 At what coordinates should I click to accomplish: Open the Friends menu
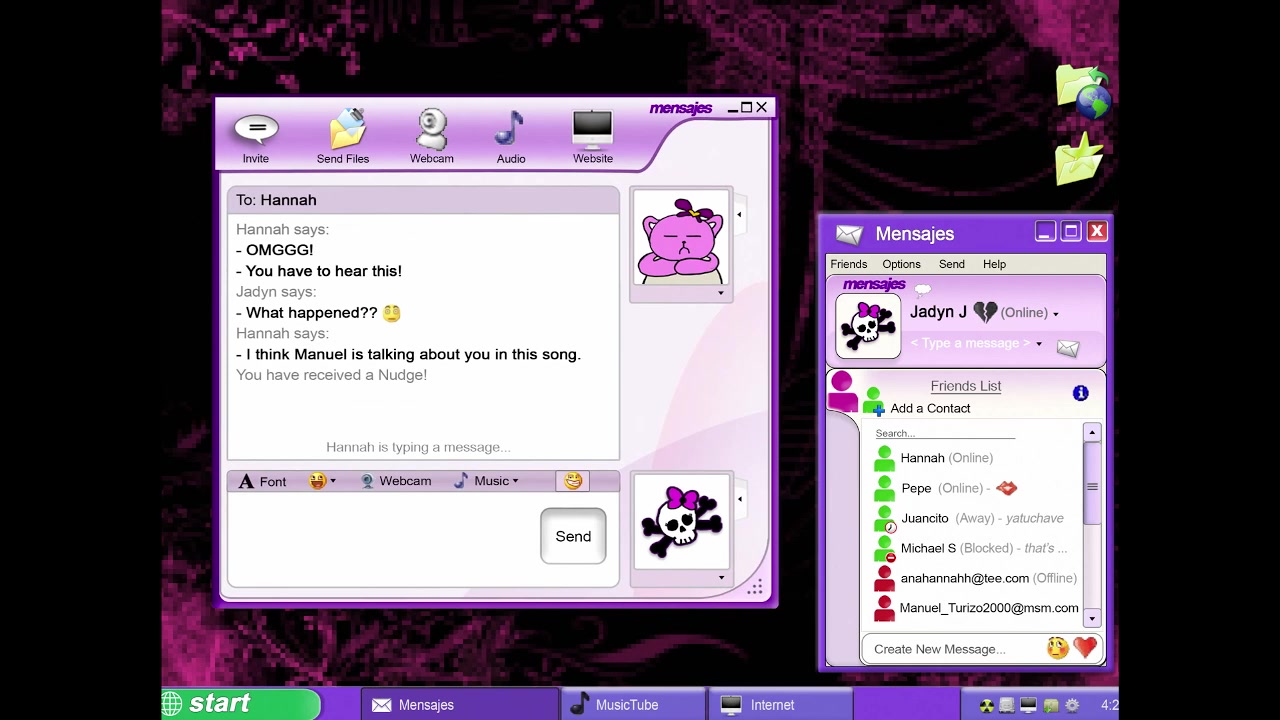pos(849,264)
